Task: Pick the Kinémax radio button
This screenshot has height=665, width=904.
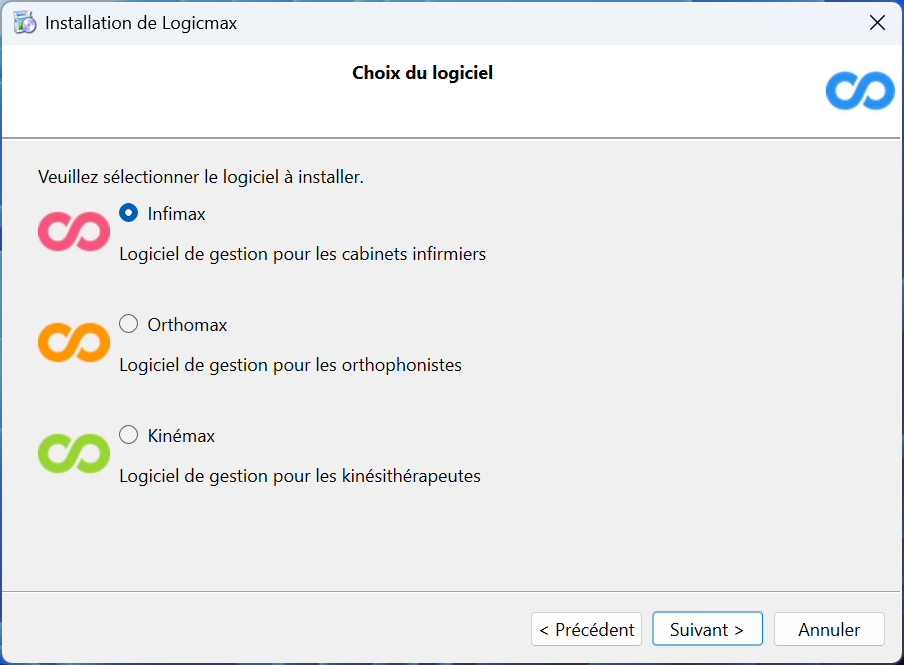Action: [x=128, y=435]
